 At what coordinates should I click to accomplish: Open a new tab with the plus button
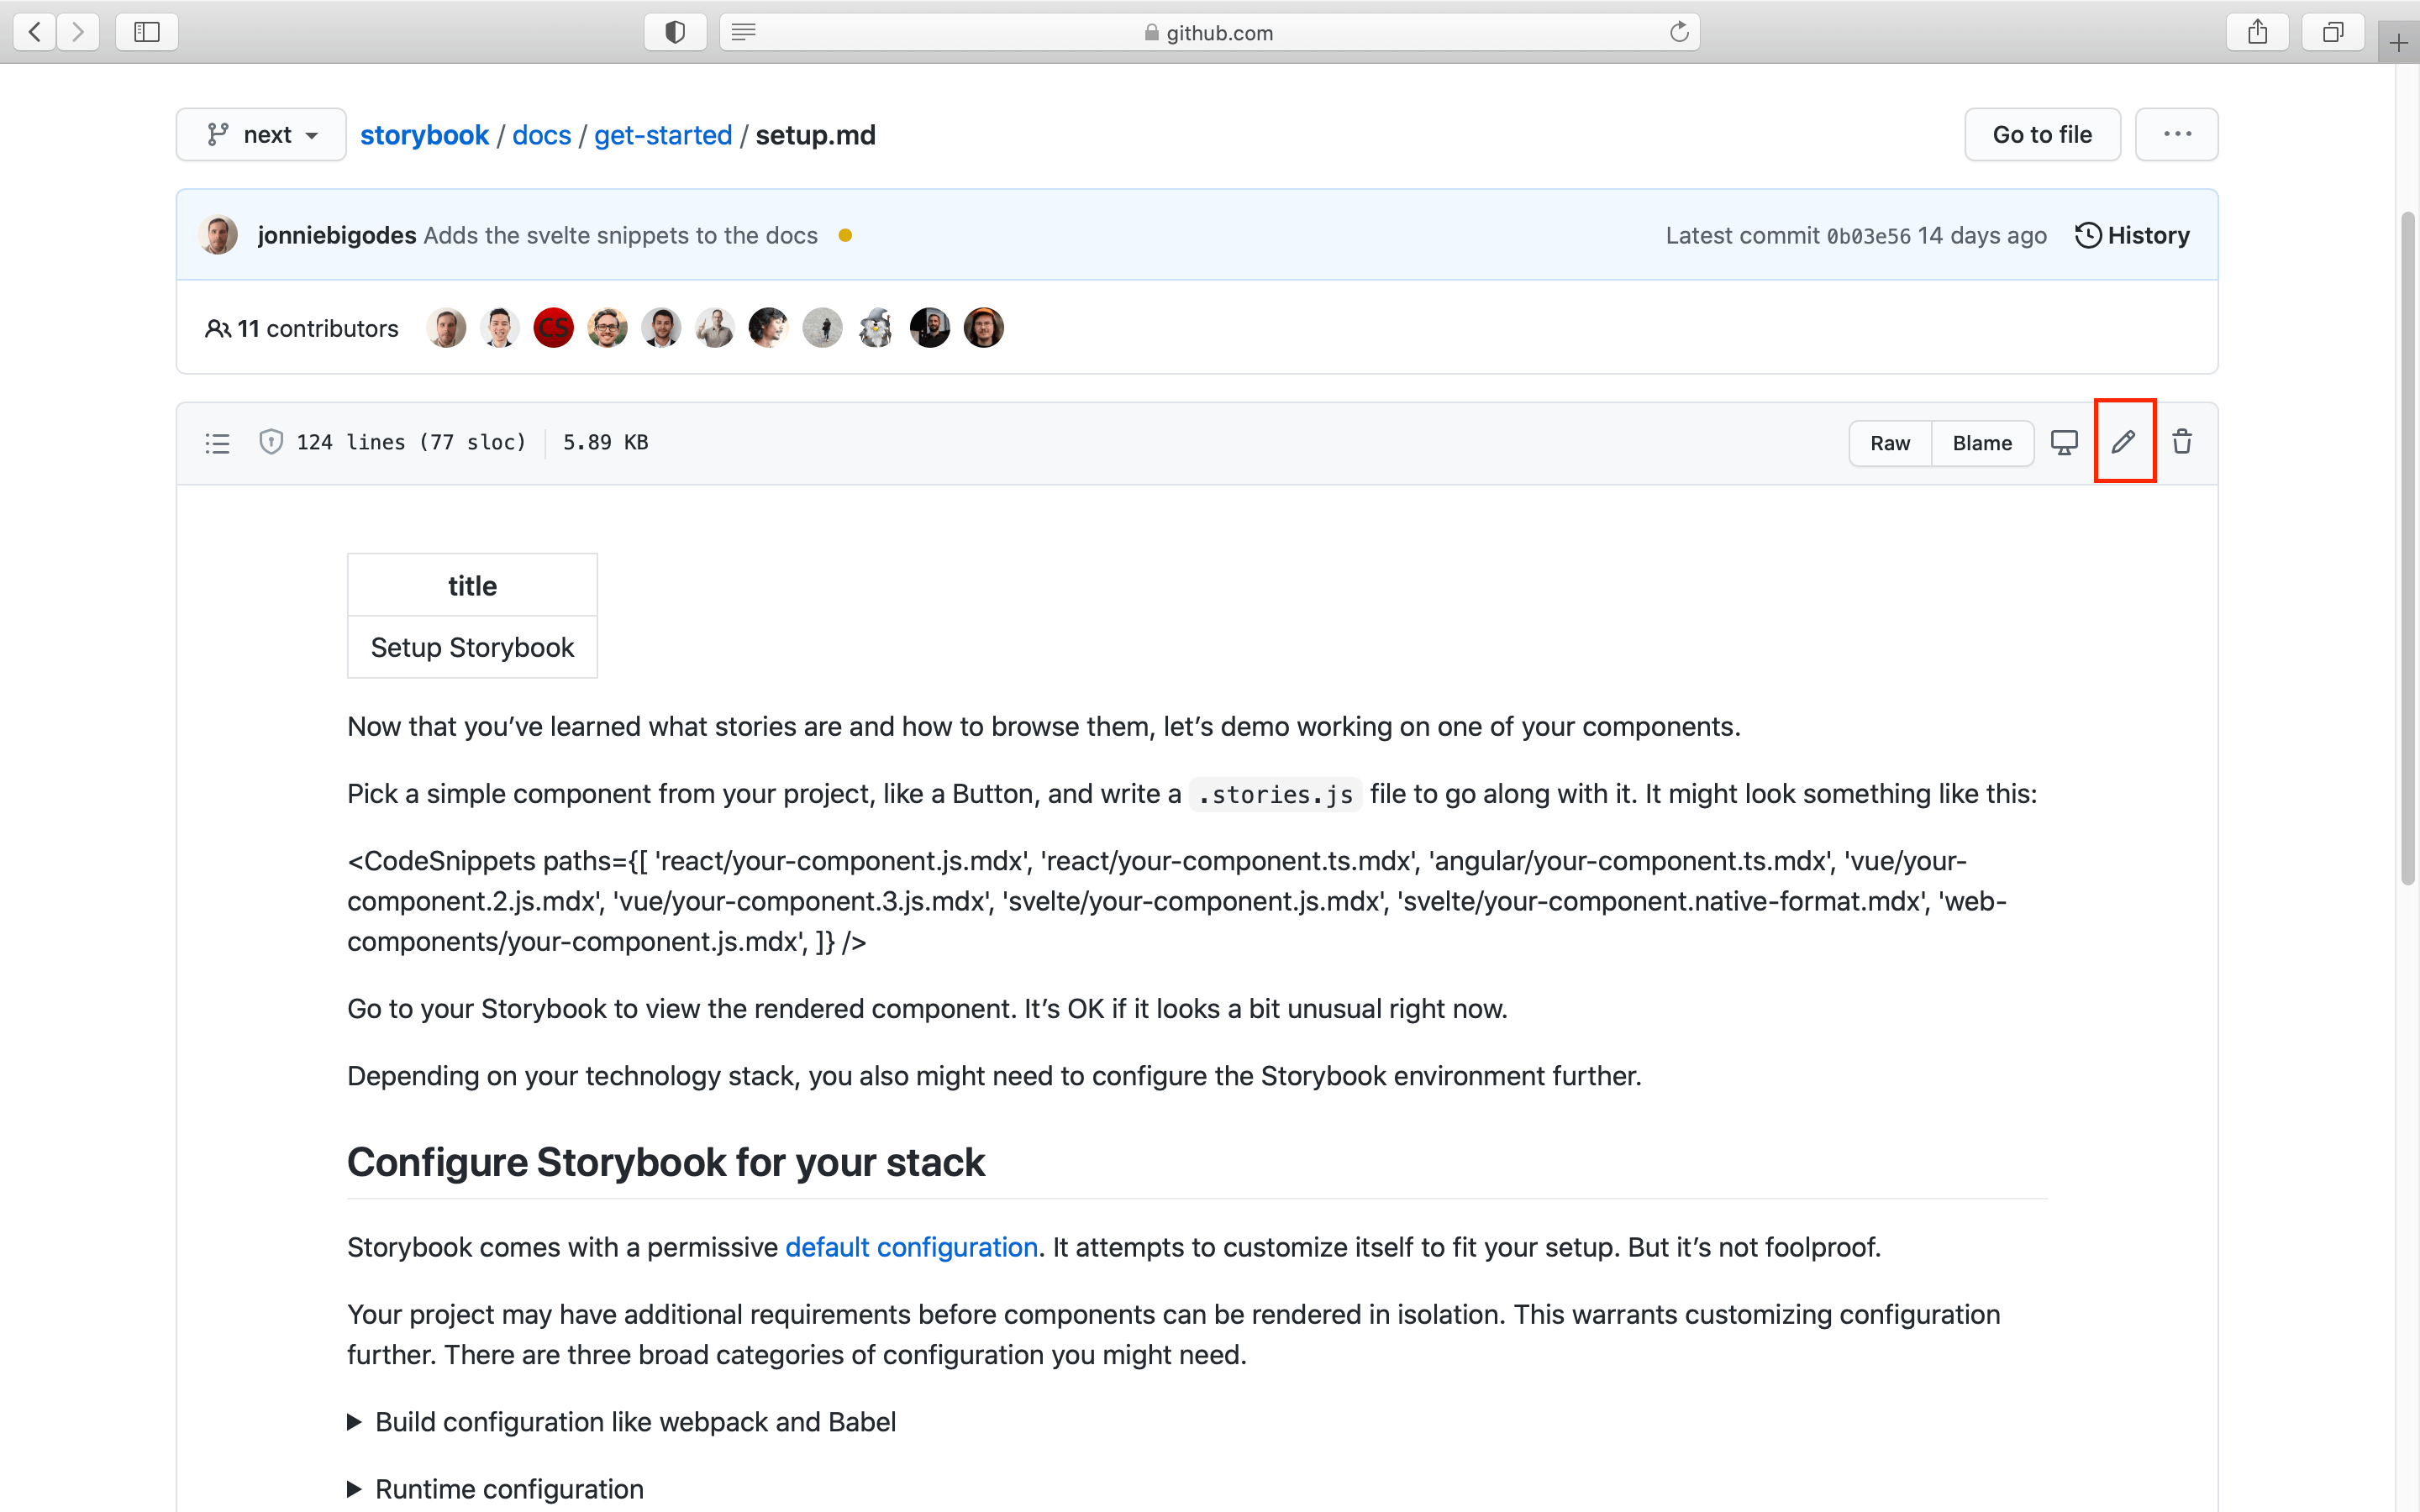(x=2398, y=43)
